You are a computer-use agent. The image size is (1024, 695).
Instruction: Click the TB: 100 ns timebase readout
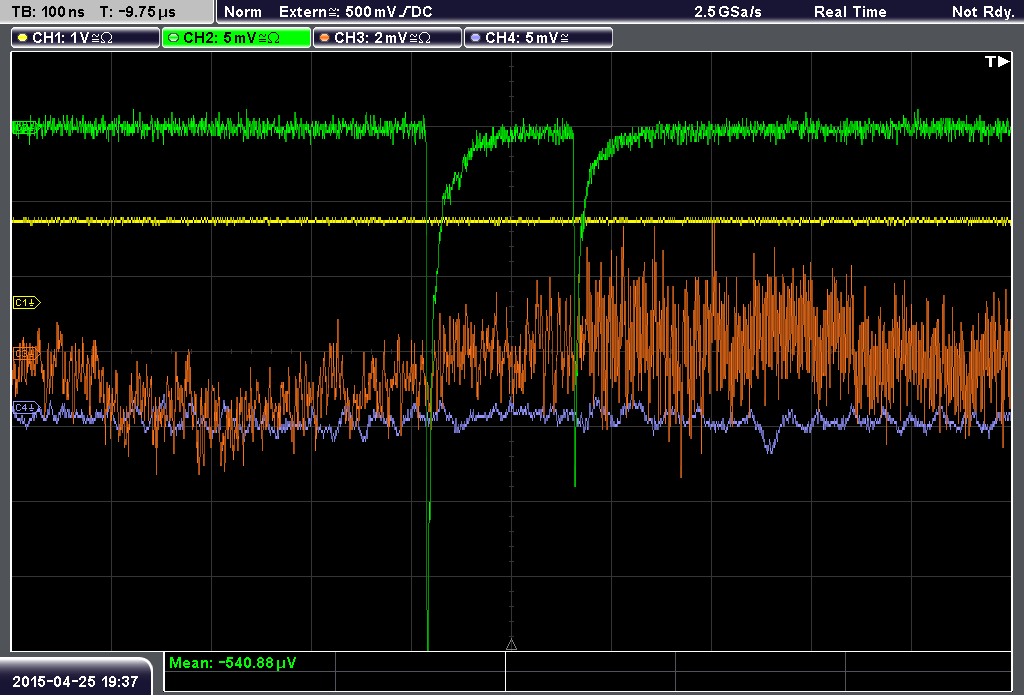48,12
